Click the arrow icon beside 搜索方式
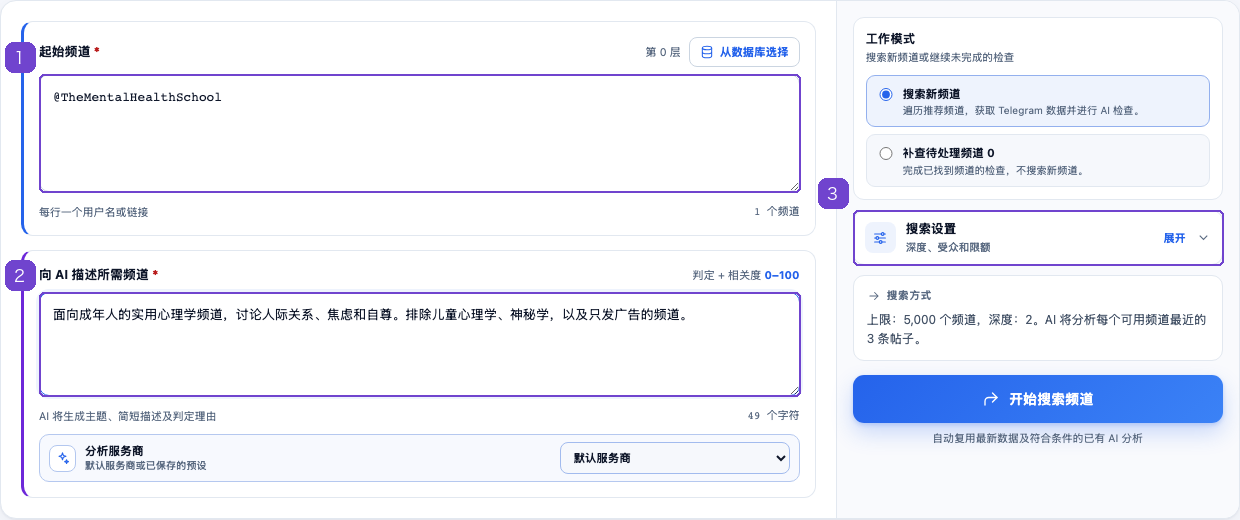Viewport: 1240px width, 520px height. pos(873,296)
